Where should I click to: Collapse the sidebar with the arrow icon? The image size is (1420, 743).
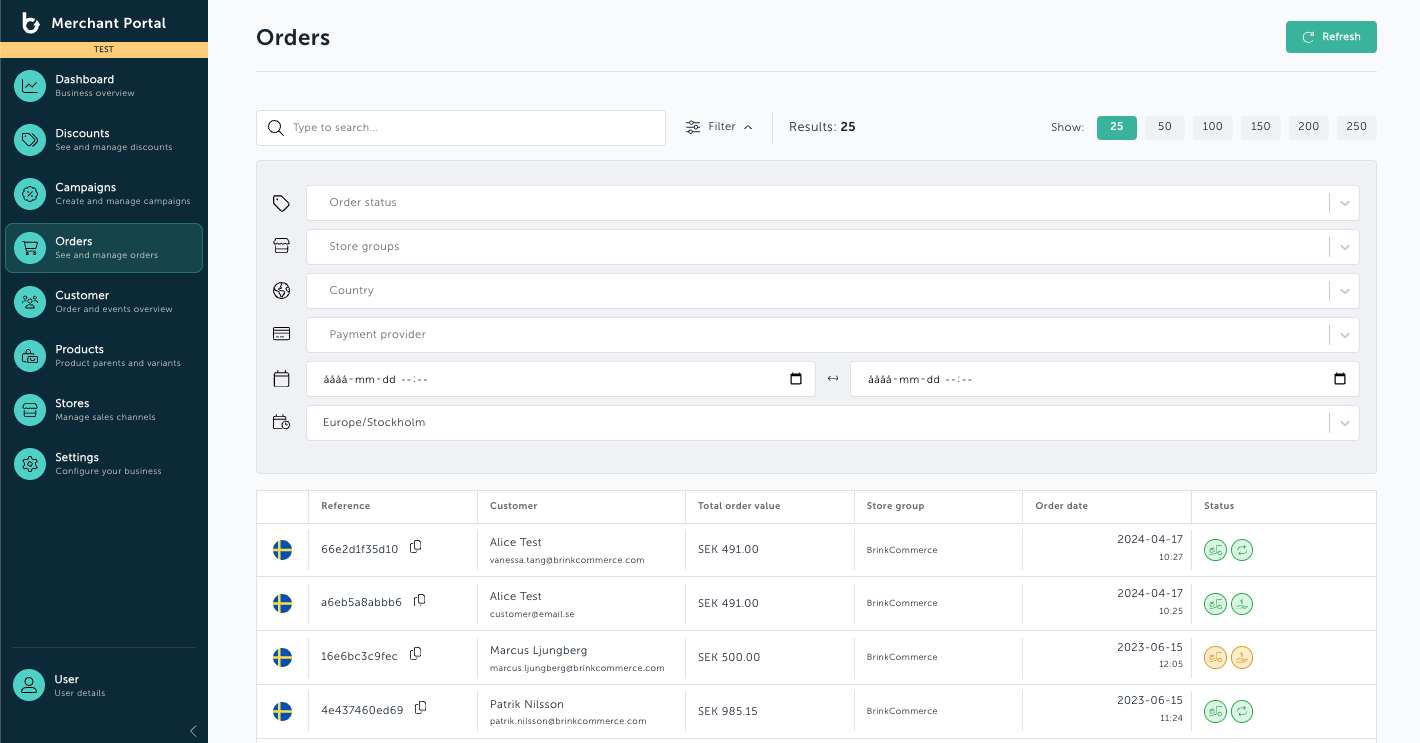pyautogui.click(x=193, y=731)
